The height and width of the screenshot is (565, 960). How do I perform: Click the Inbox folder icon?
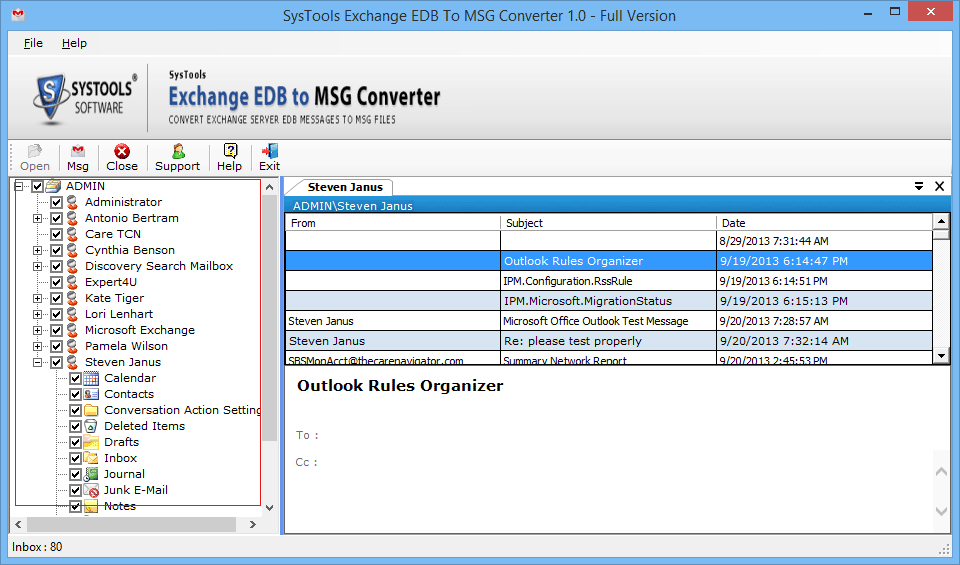point(91,457)
